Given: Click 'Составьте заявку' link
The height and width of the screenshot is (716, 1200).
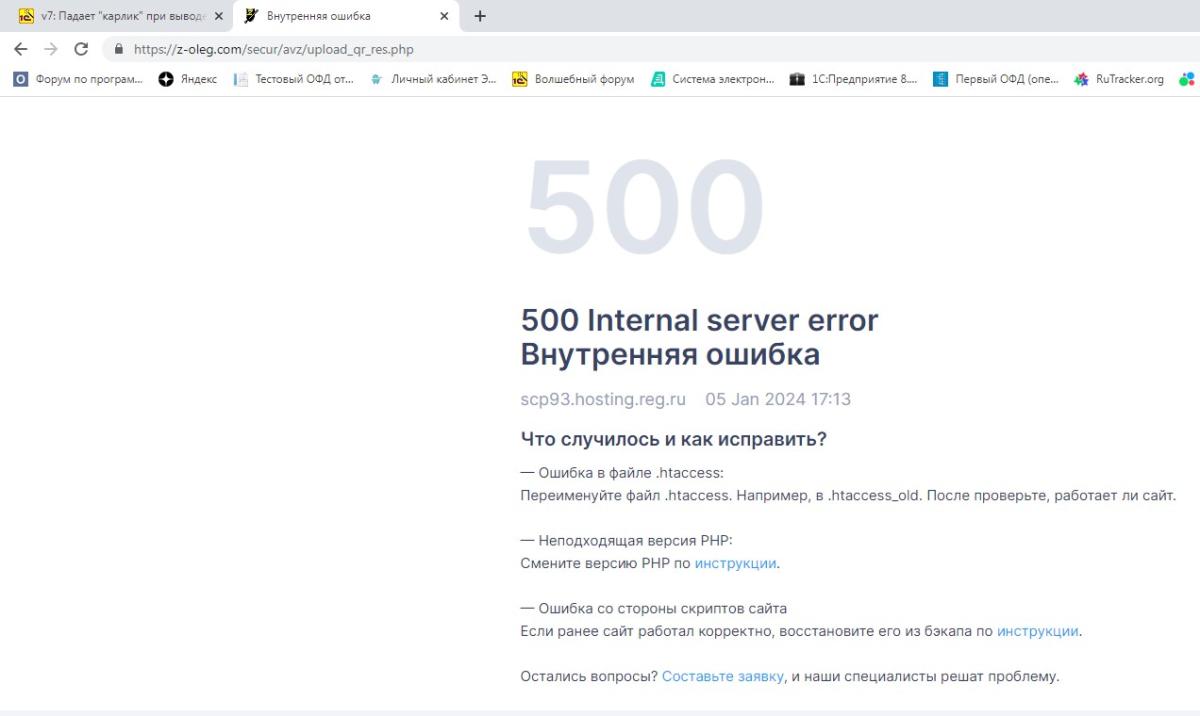Looking at the screenshot, I should 722,677.
